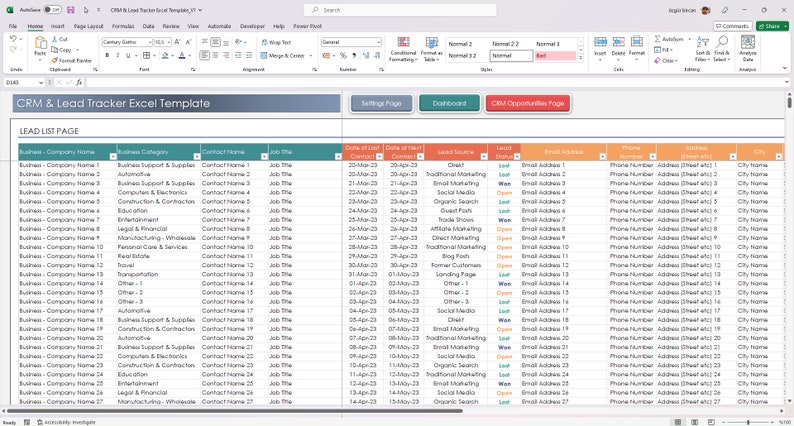Apply the Fill Color bucket

pyautogui.click(x=165, y=55)
